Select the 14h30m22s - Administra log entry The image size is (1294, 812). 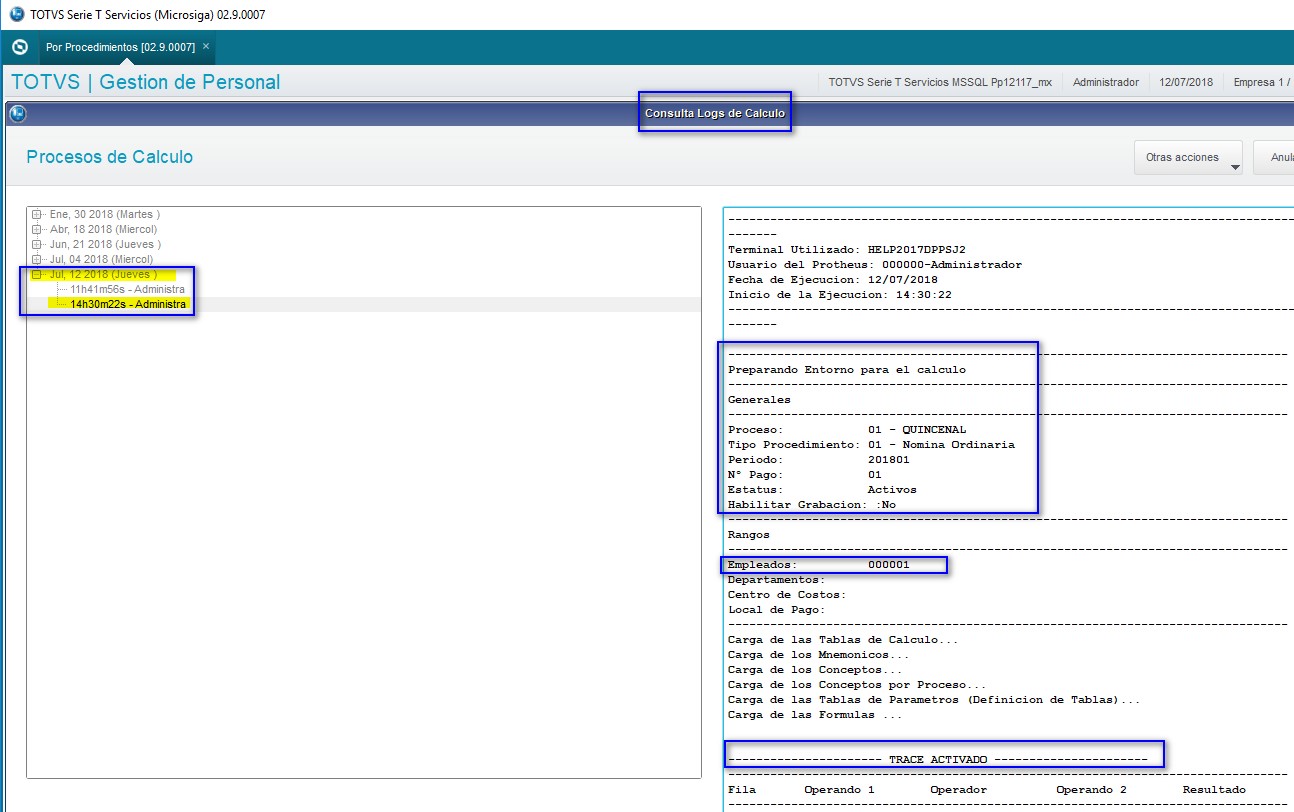point(127,304)
